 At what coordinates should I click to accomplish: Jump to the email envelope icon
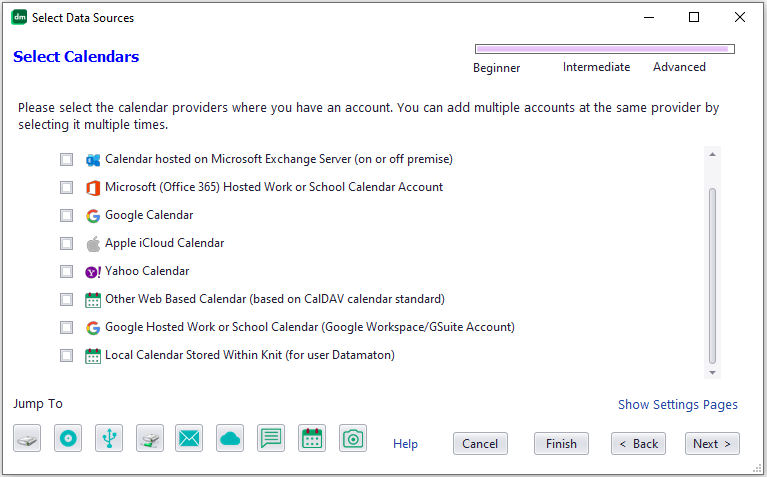[x=189, y=438]
